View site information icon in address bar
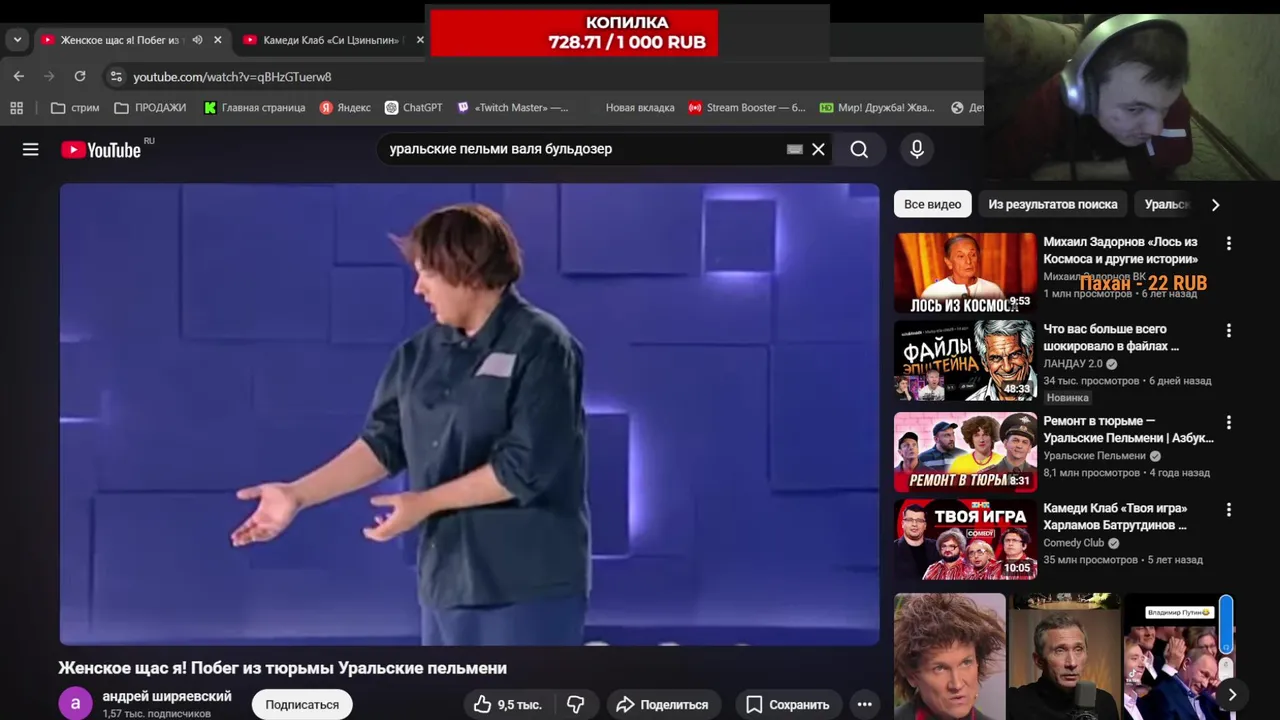Screen dimensions: 1280x720 pyautogui.click(x=116, y=76)
